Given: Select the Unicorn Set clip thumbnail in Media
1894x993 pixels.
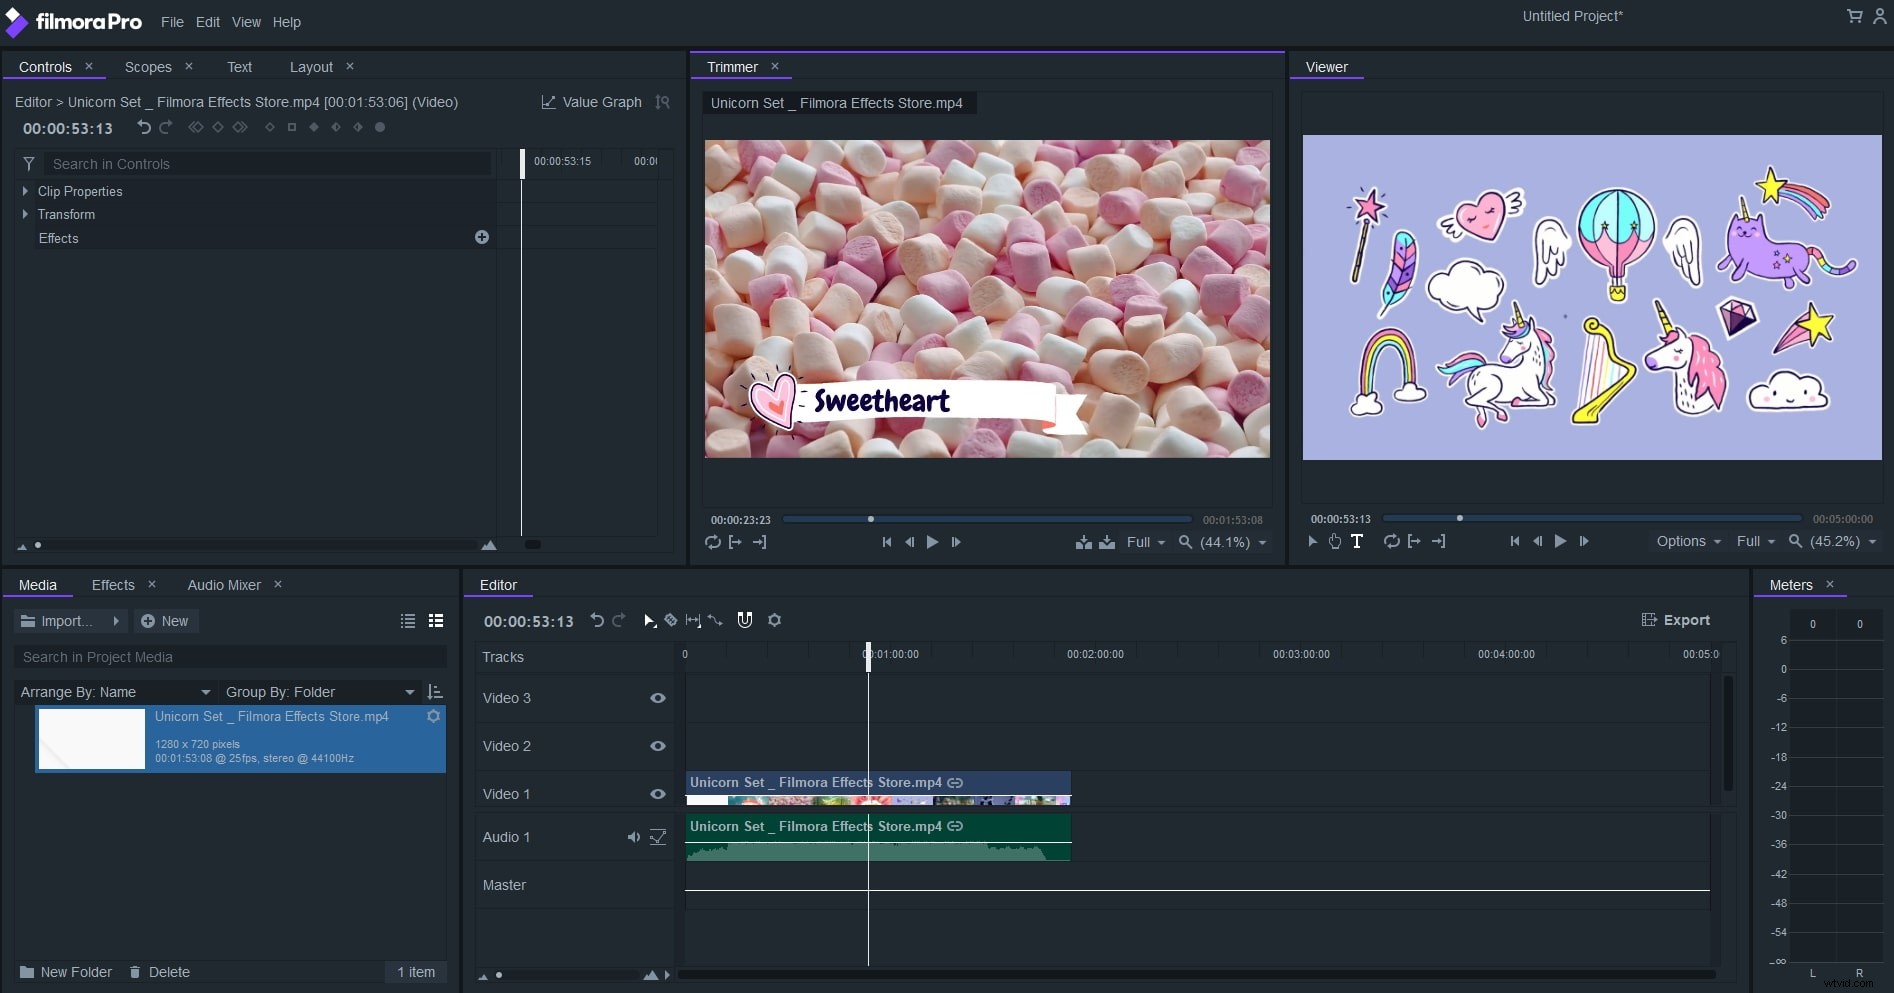Looking at the screenshot, I should [91, 739].
